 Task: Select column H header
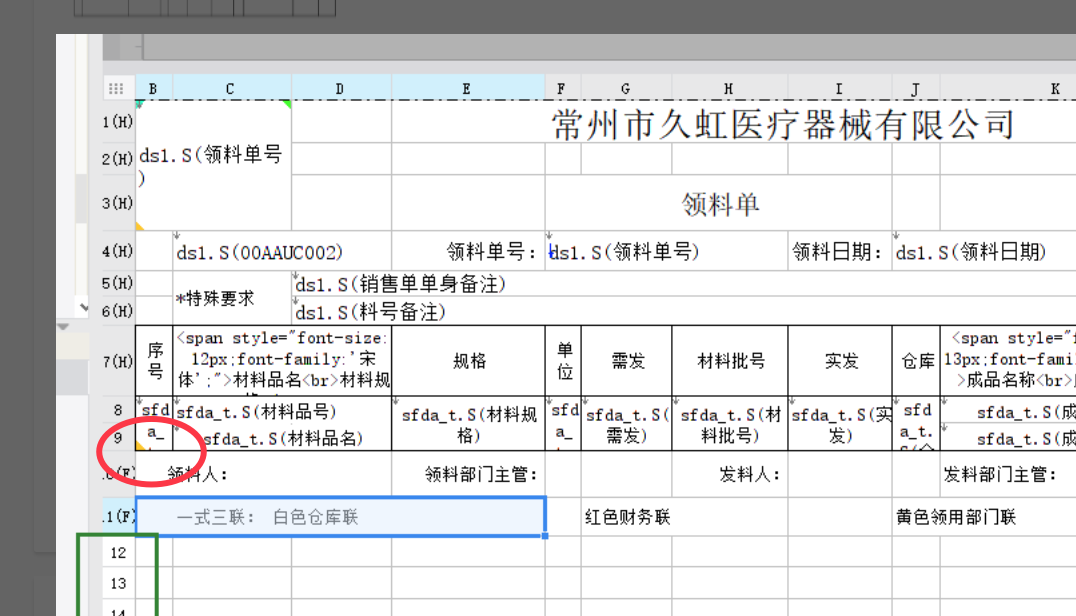[x=729, y=88]
